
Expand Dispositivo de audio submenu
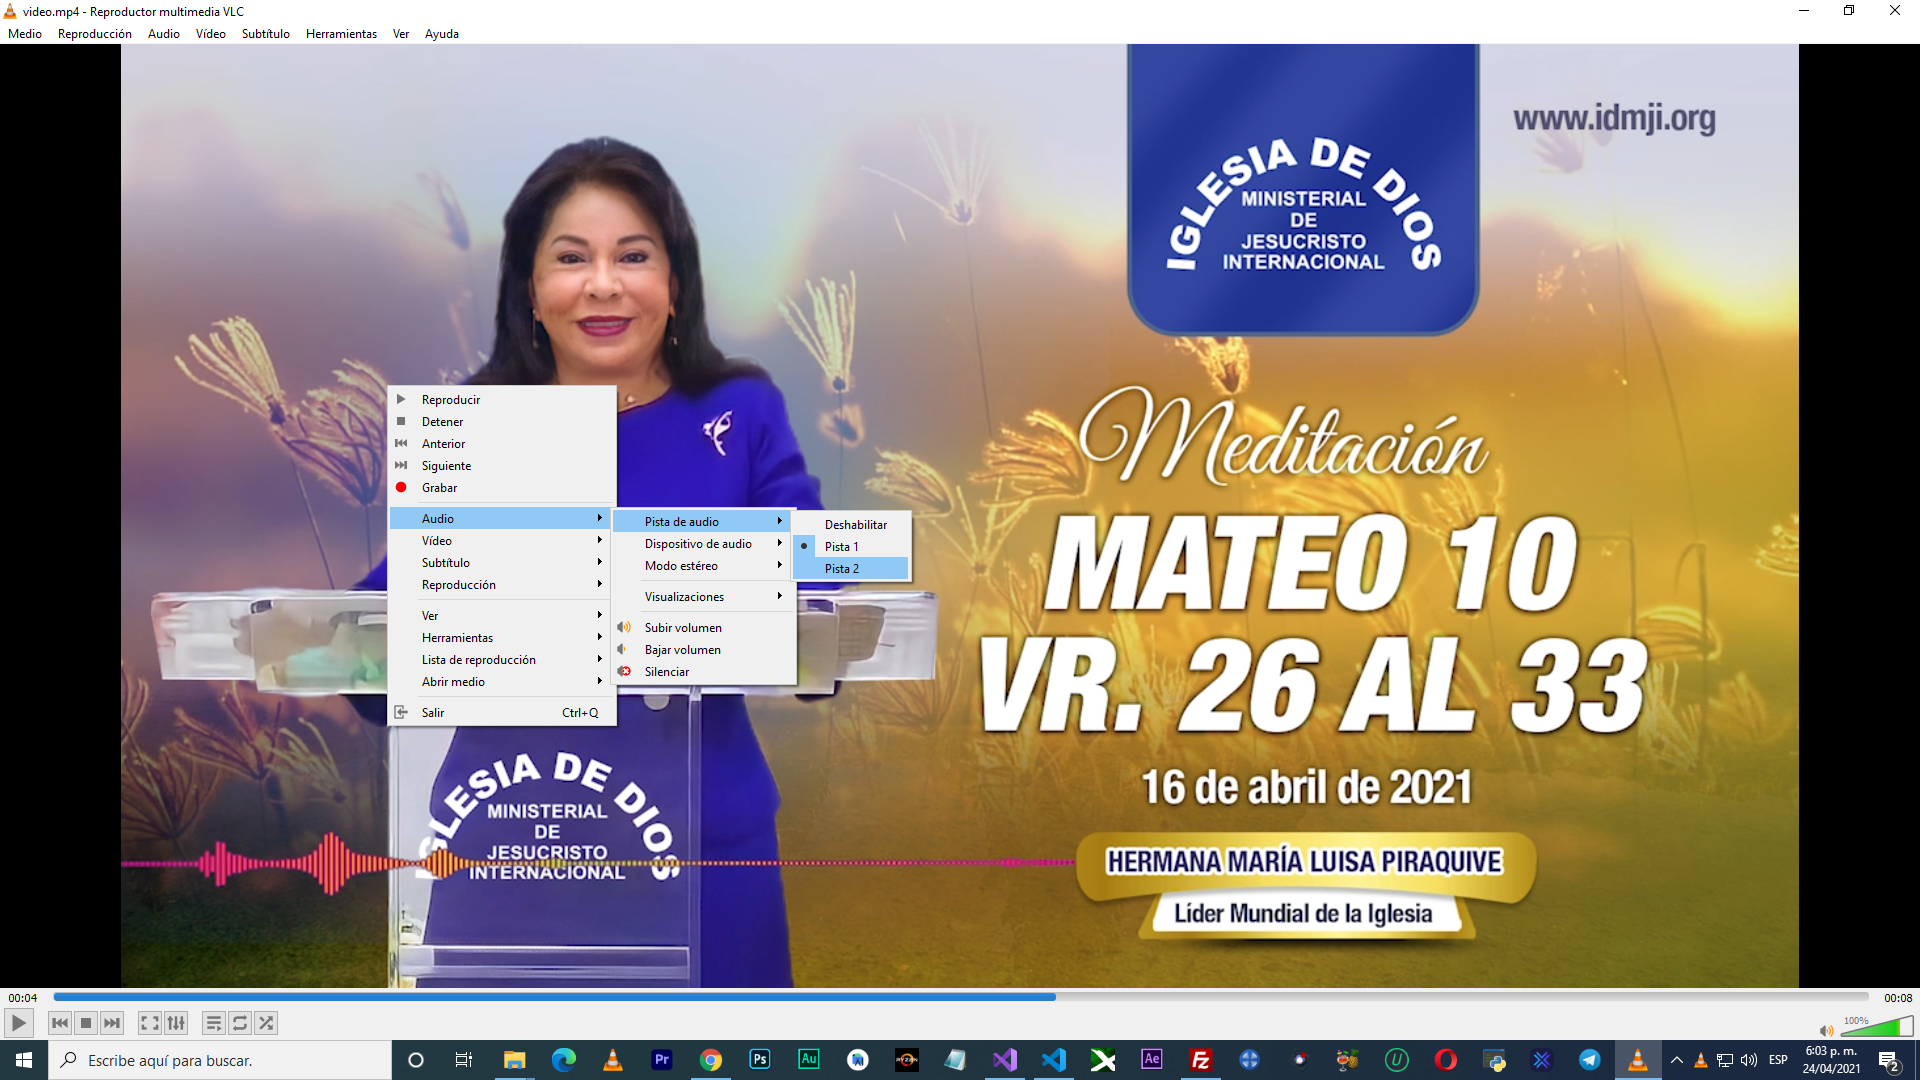point(698,544)
